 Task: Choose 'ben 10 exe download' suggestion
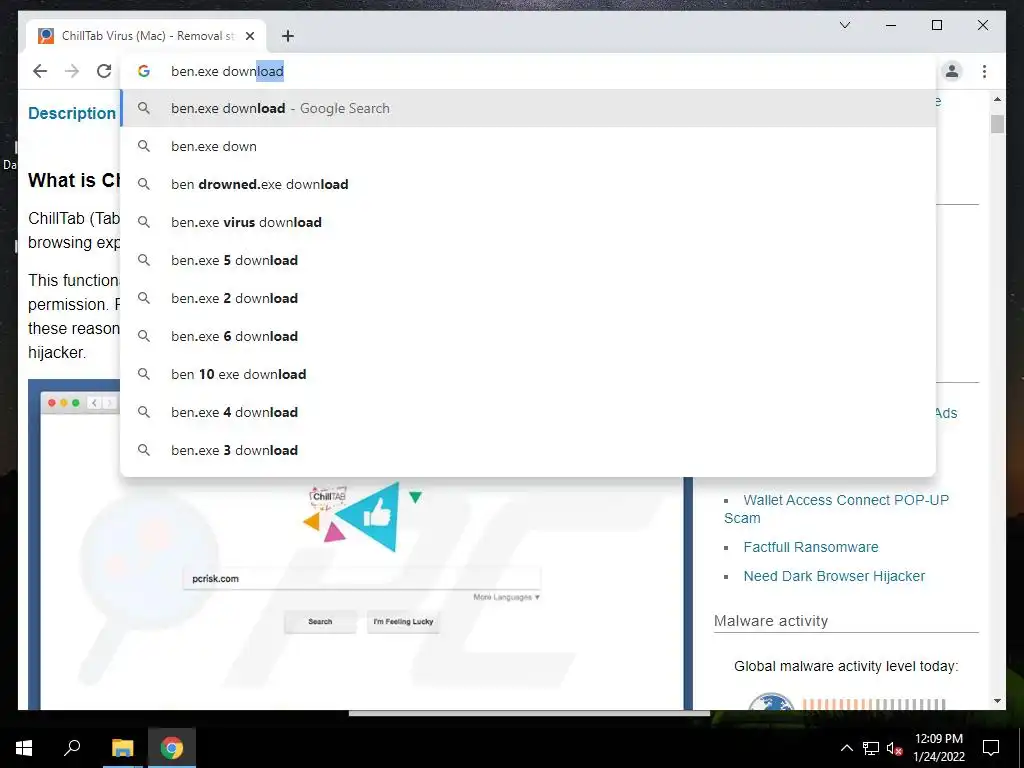[x=528, y=374]
